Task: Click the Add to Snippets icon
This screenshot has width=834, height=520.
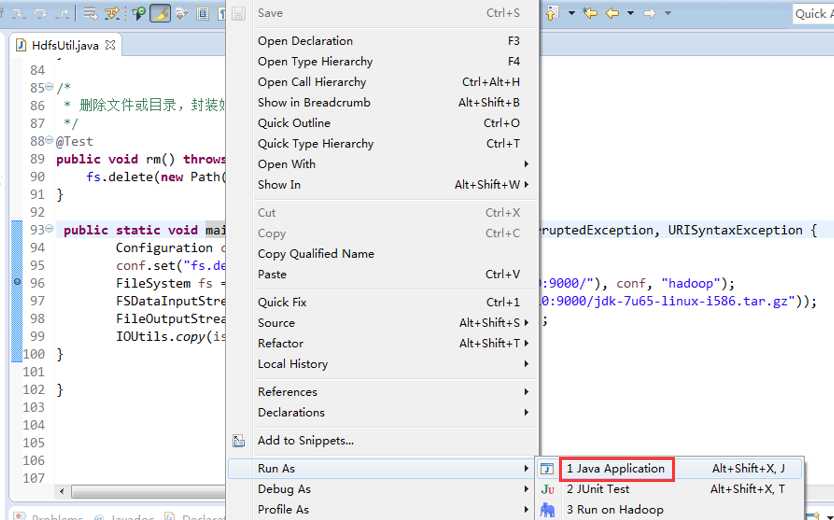Action: pos(239,441)
